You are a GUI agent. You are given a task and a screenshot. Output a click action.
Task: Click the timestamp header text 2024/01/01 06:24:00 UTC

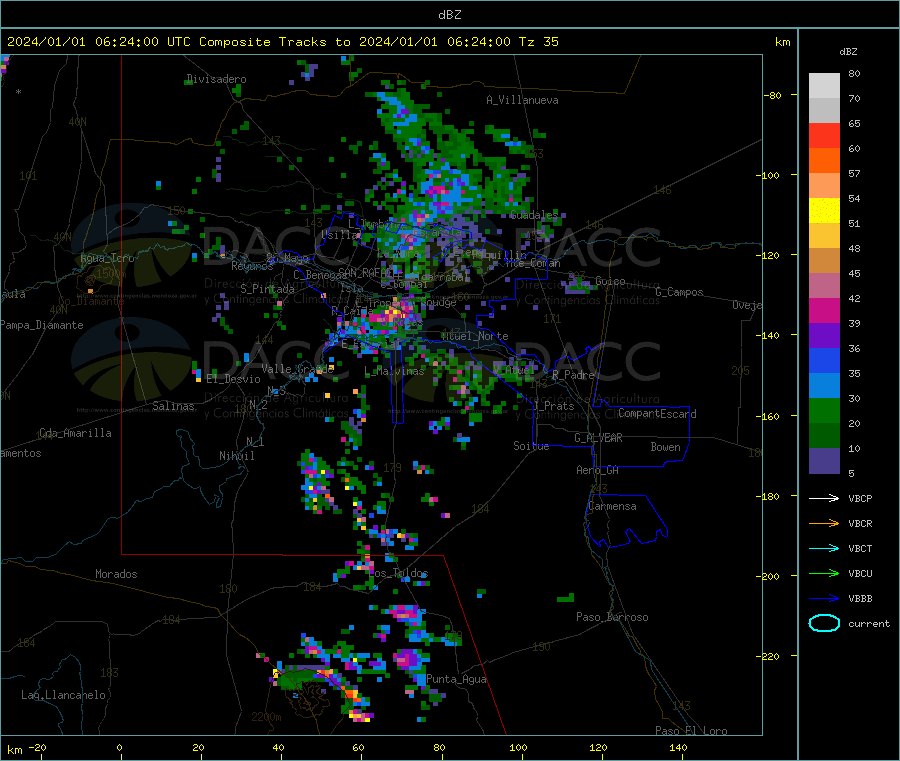click(99, 42)
